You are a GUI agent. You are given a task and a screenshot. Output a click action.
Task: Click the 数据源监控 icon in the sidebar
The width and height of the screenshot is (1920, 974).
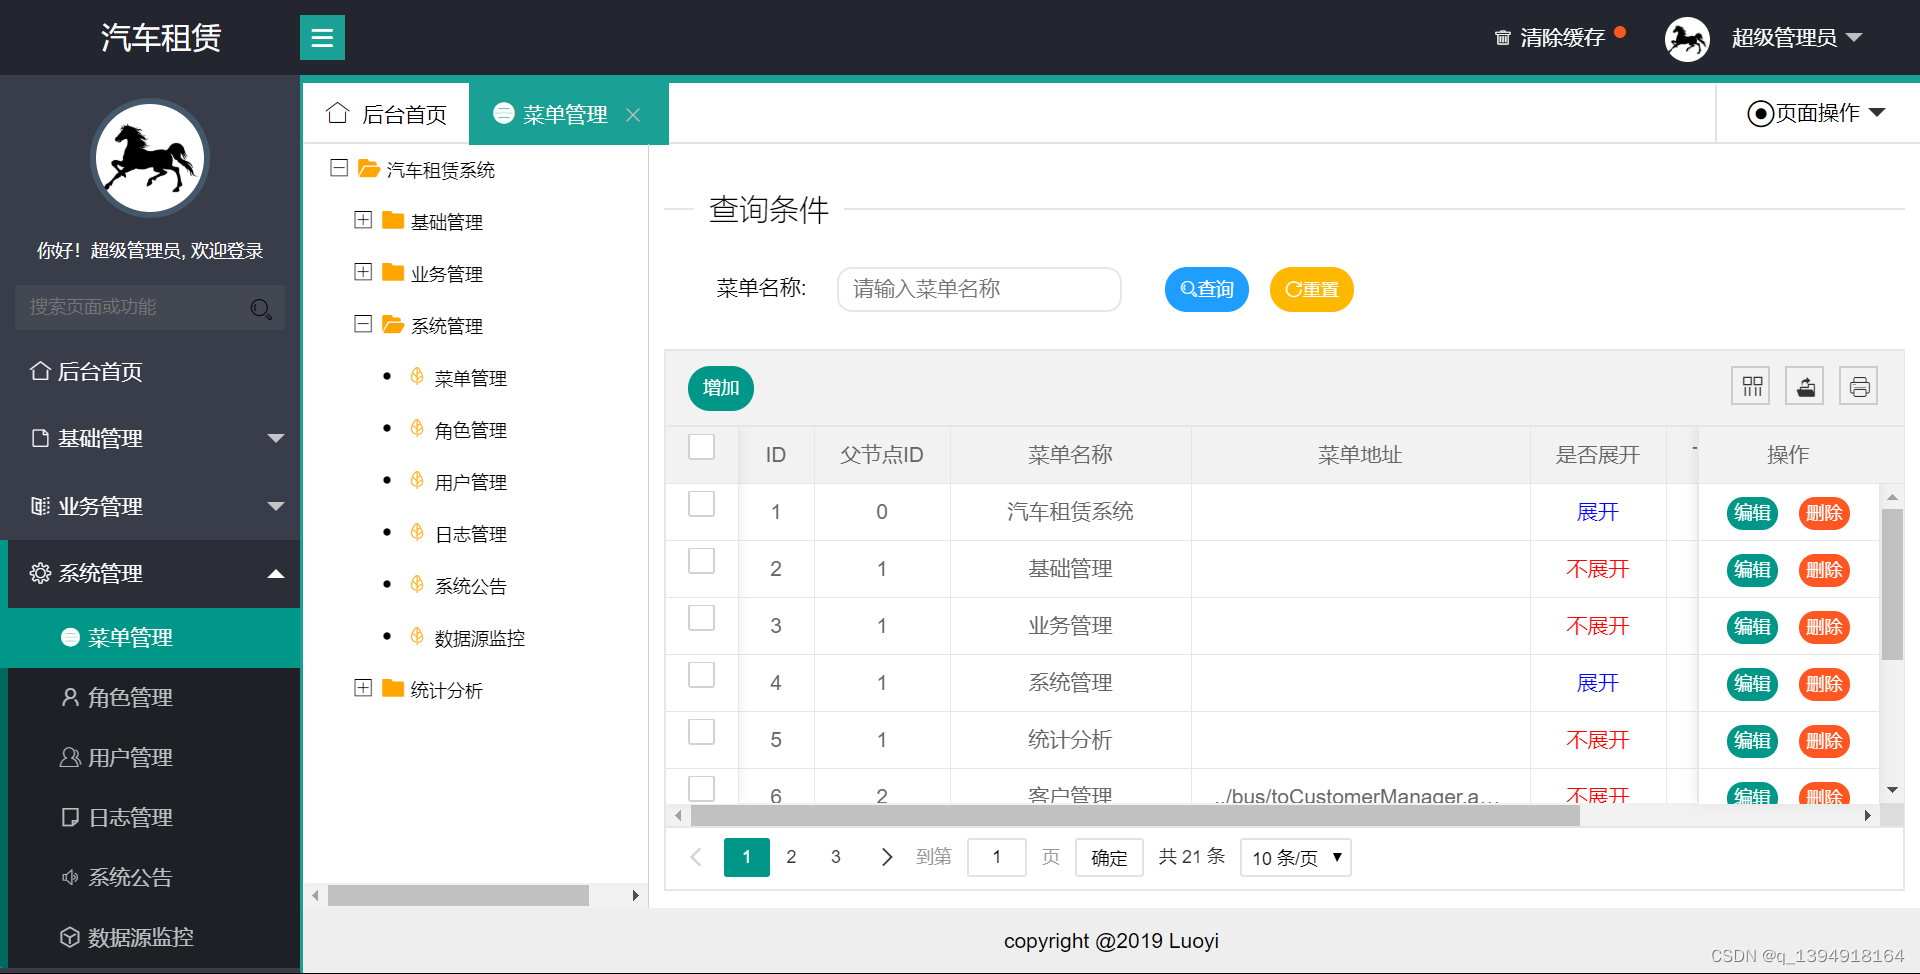click(69, 937)
